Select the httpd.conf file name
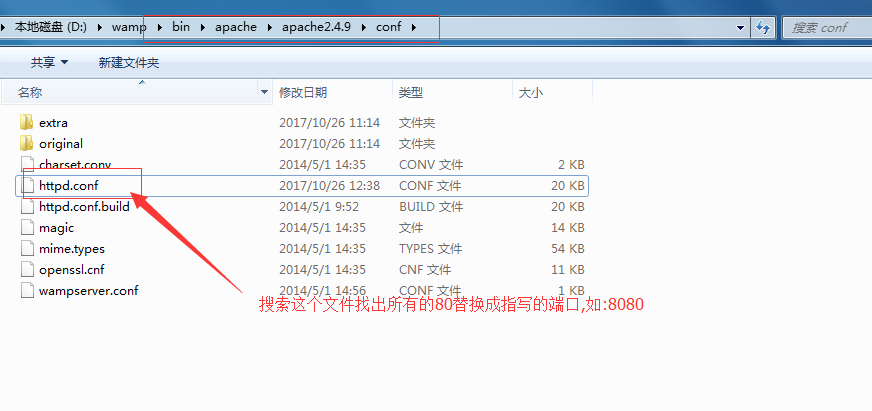The width and height of the screenshot is (872, 411). (69, 186)
